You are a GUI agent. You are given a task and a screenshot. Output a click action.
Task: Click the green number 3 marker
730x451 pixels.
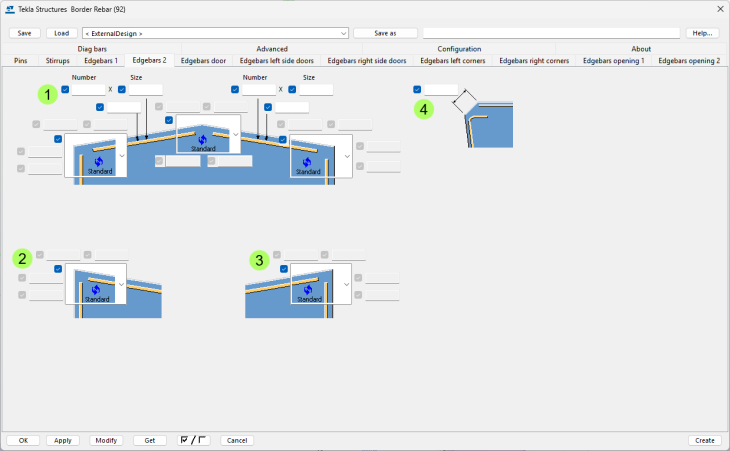click(x=260, y=260)
